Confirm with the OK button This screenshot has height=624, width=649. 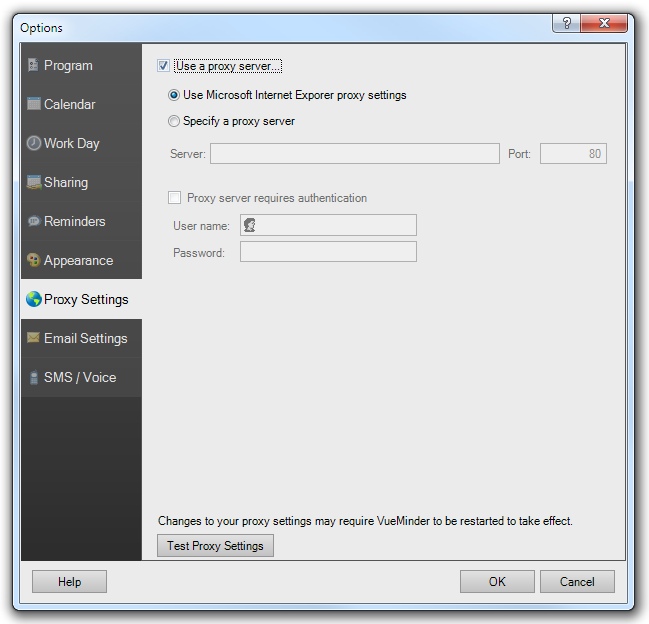click(x=497, y=581)
